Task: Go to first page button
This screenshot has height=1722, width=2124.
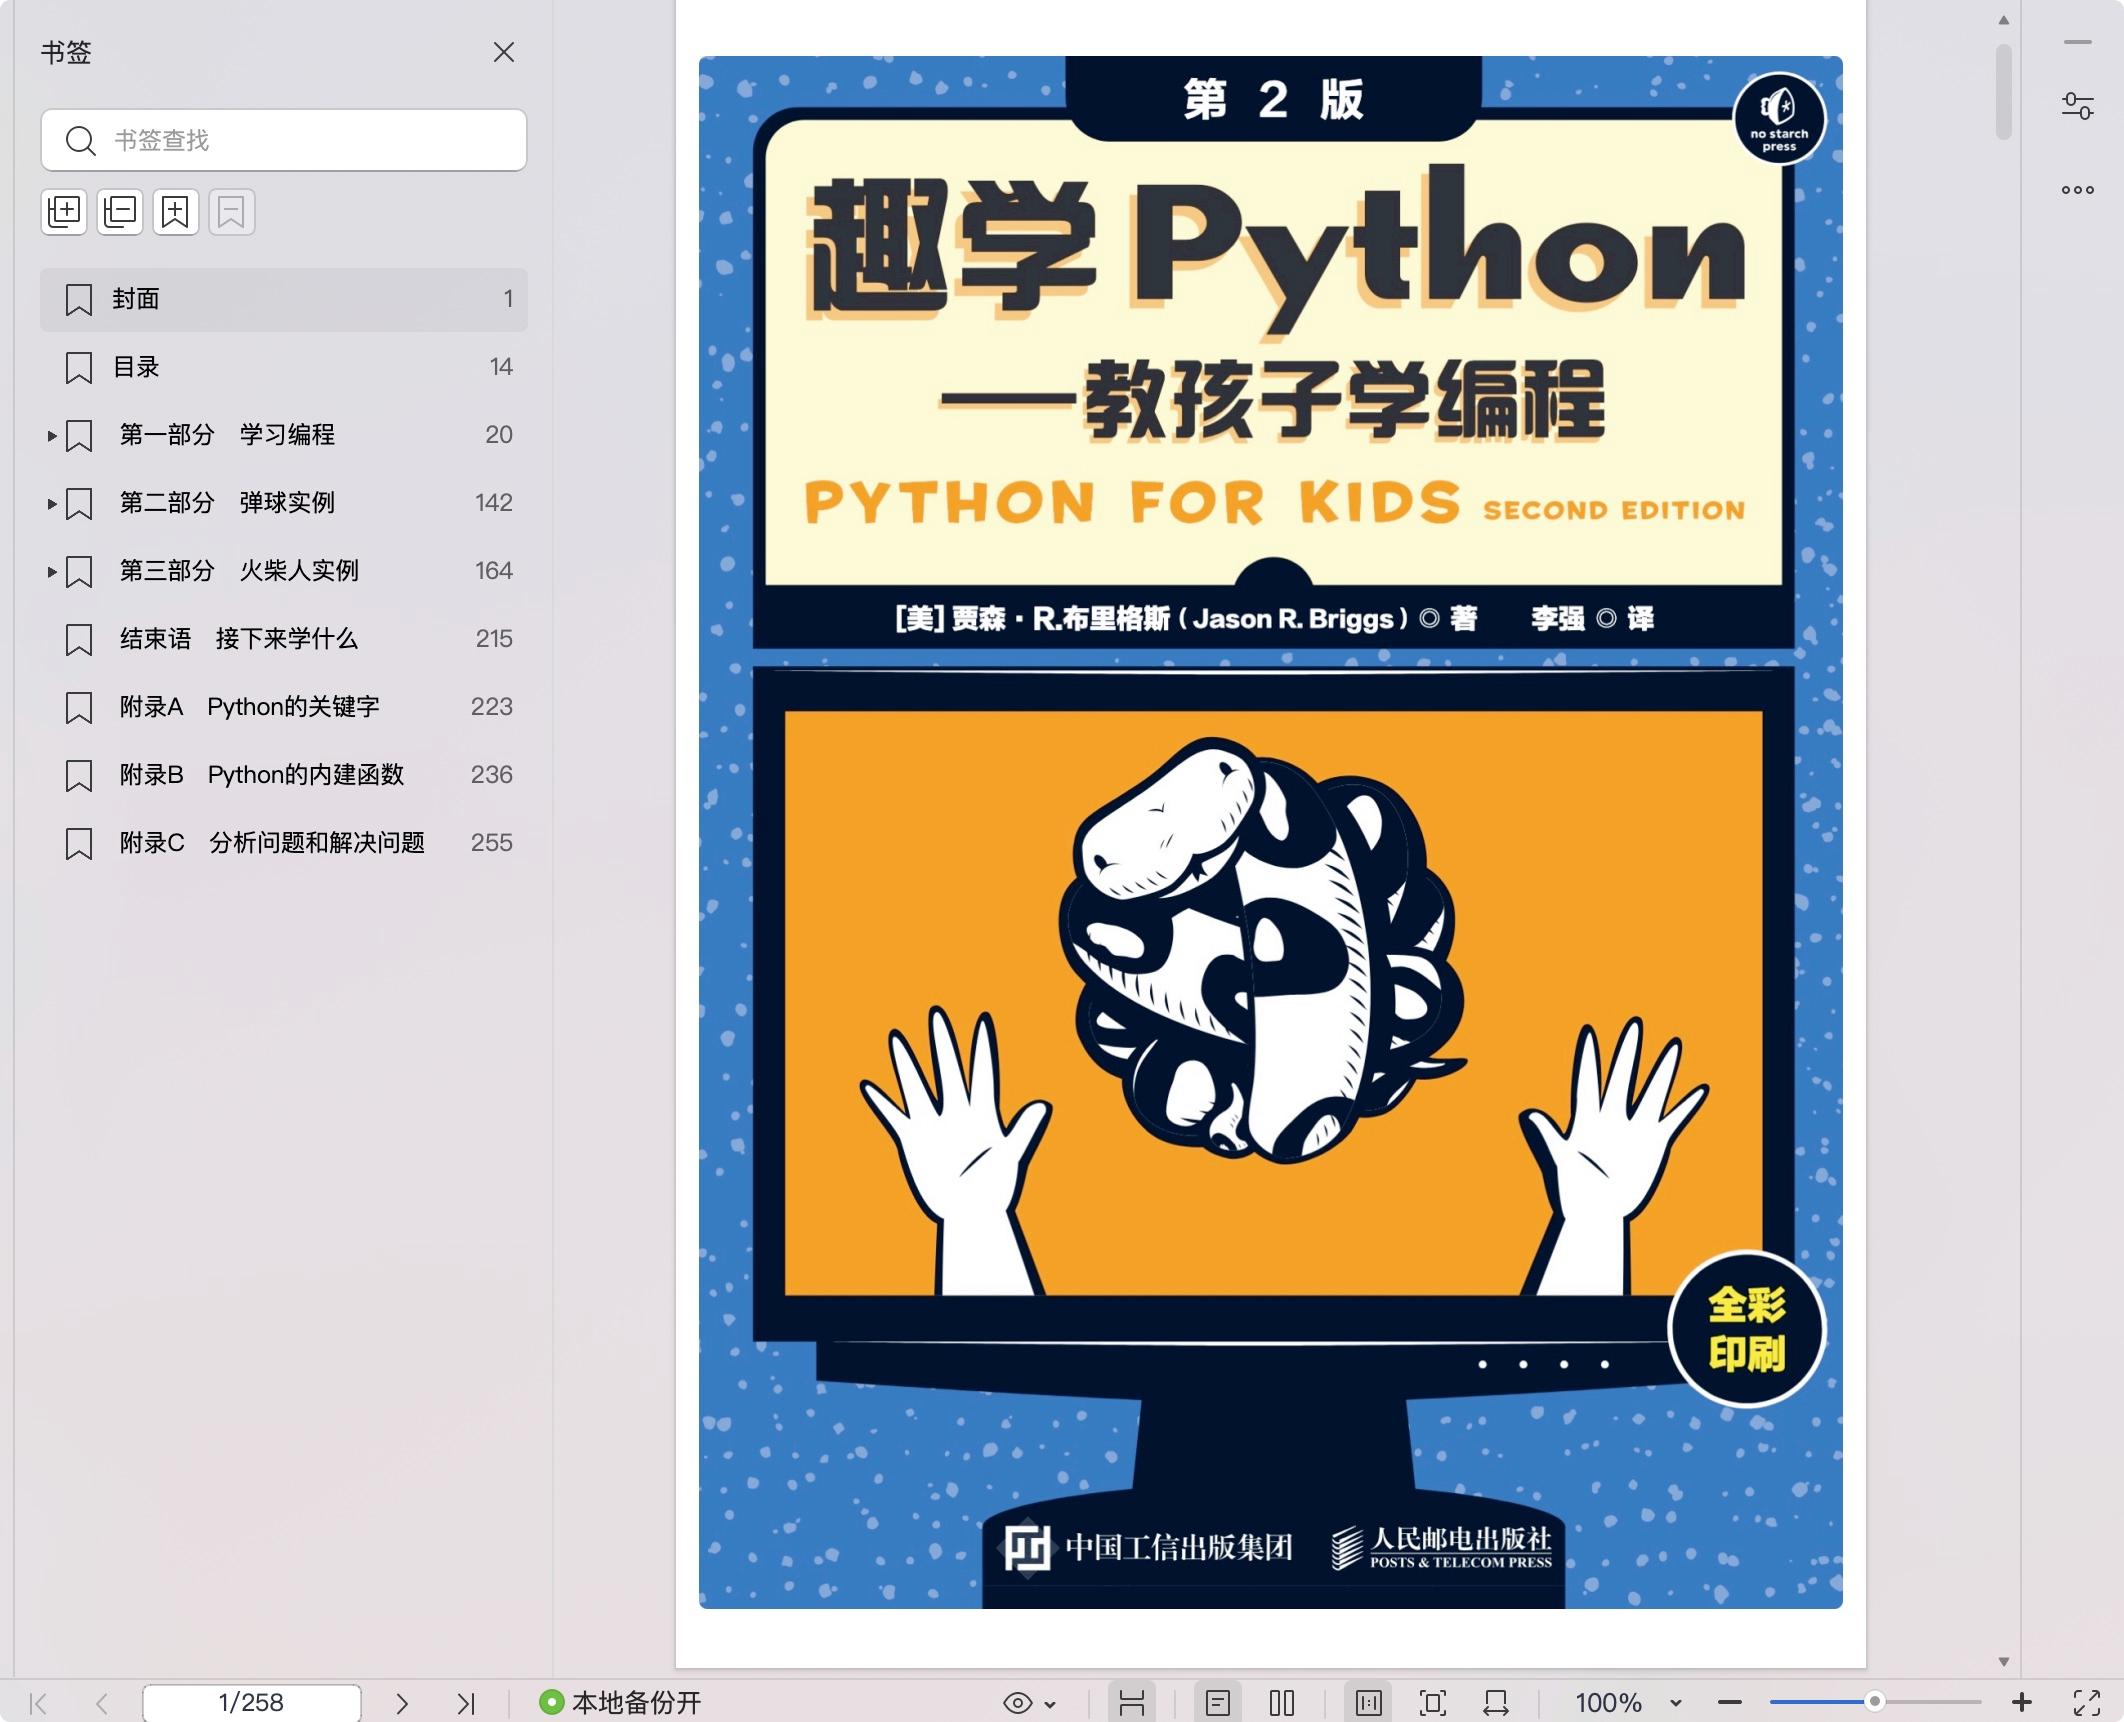Action: point(38,1703)
